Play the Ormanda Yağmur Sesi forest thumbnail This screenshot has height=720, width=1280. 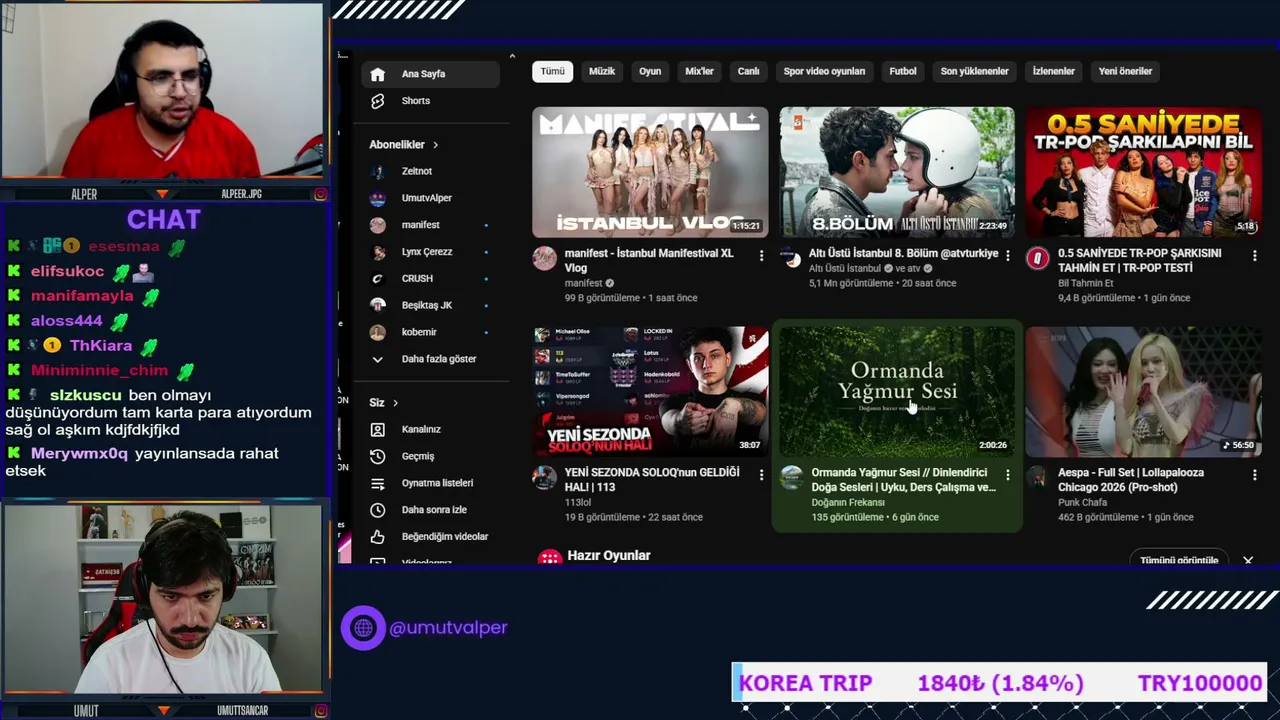(x=897, y=391)
